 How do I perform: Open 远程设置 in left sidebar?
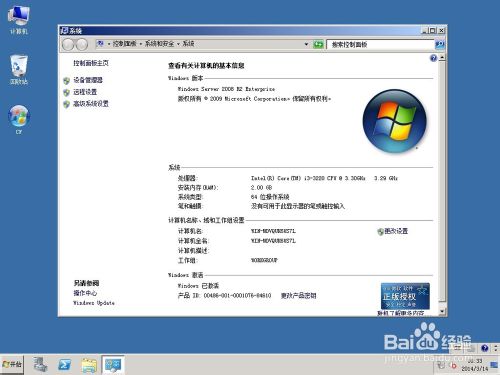tap(85, 92)
